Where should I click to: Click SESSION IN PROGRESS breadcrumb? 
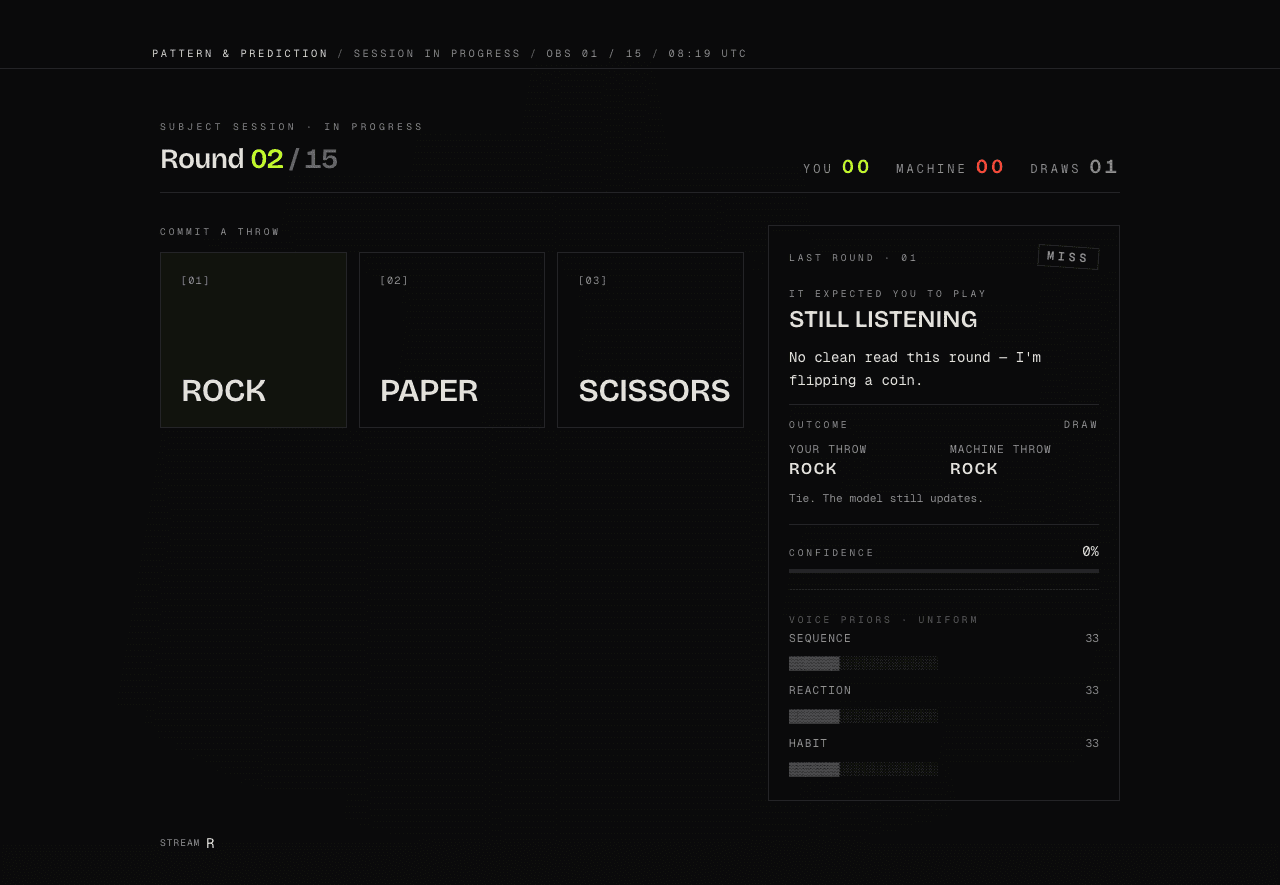pyautogui.click(x=437, y=54)
